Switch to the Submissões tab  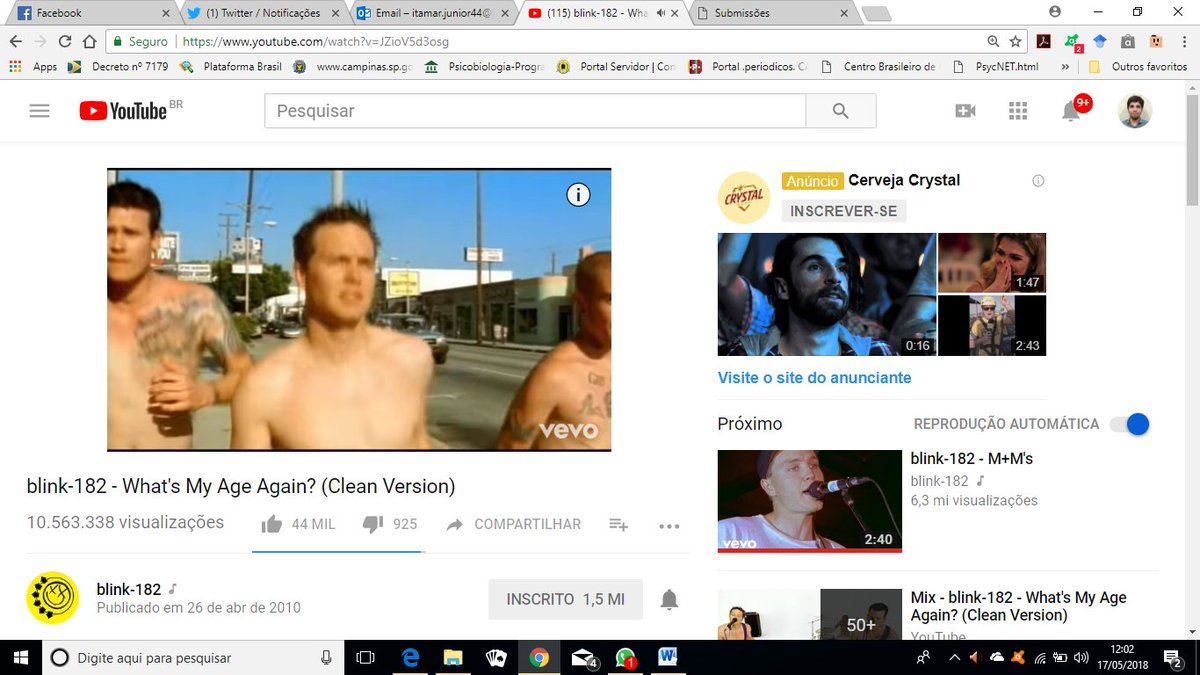click(x=776, y=13)
